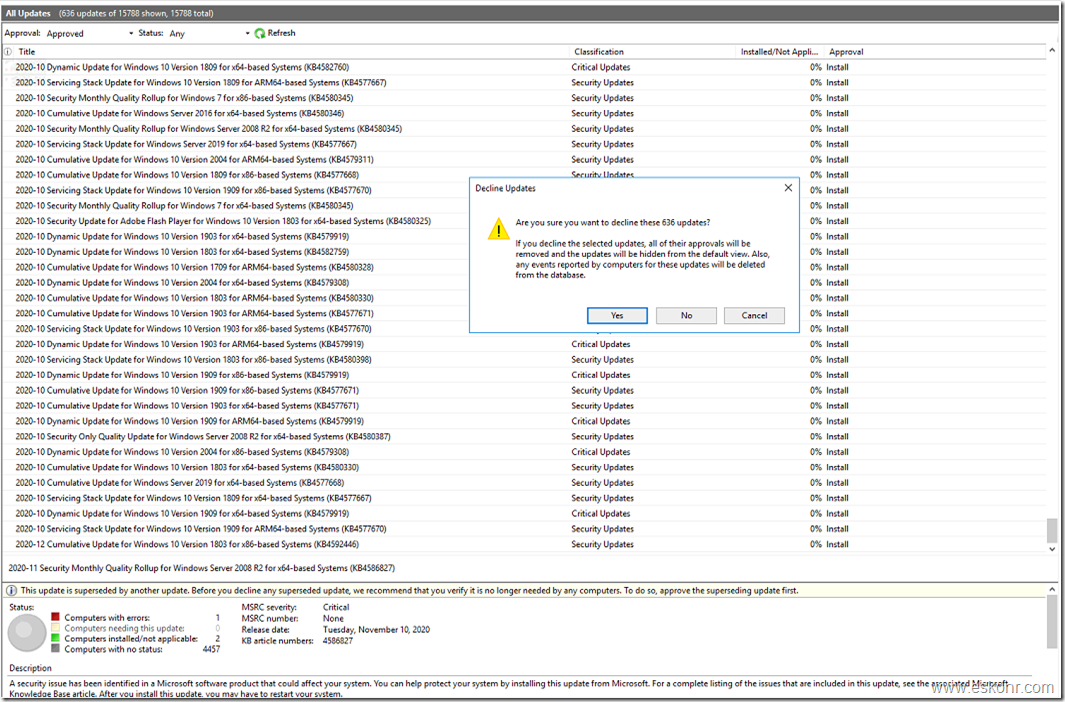This screenshot has width=1065, height=702.
Task: Click the status pie chart graphic
Action: tap(27, 634)
